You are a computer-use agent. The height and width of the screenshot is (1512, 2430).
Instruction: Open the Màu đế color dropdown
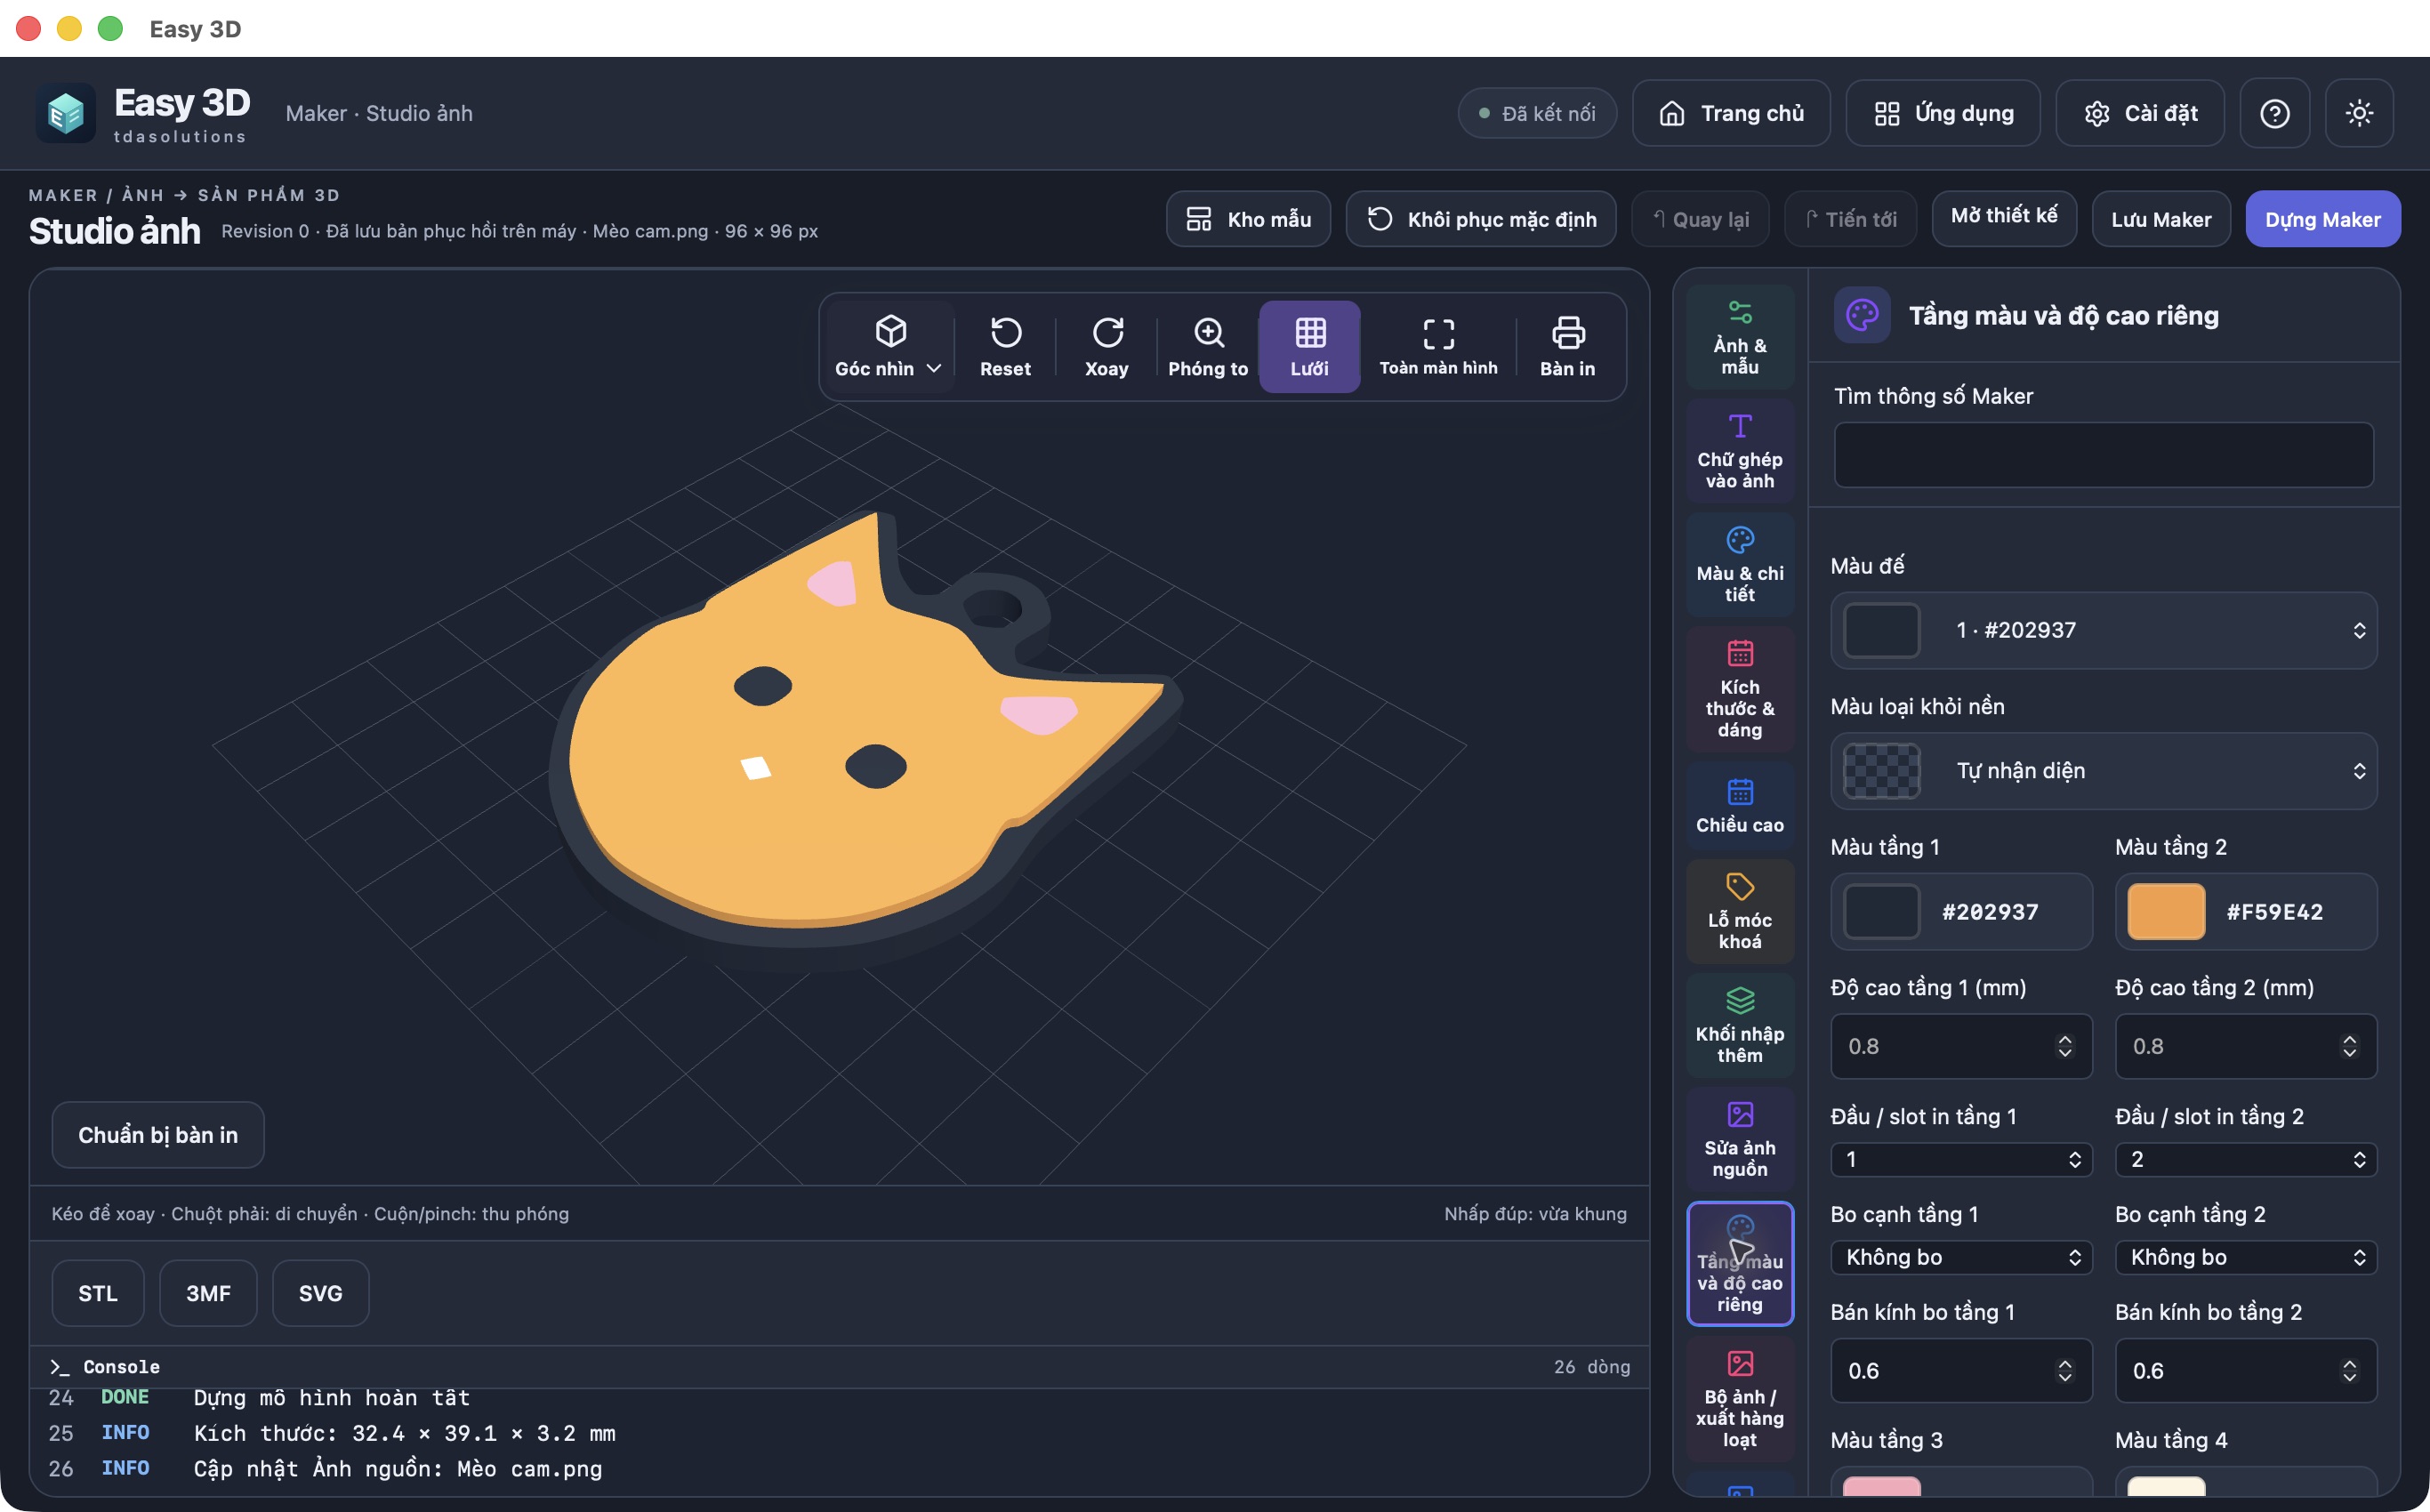tap(2103, 630)
